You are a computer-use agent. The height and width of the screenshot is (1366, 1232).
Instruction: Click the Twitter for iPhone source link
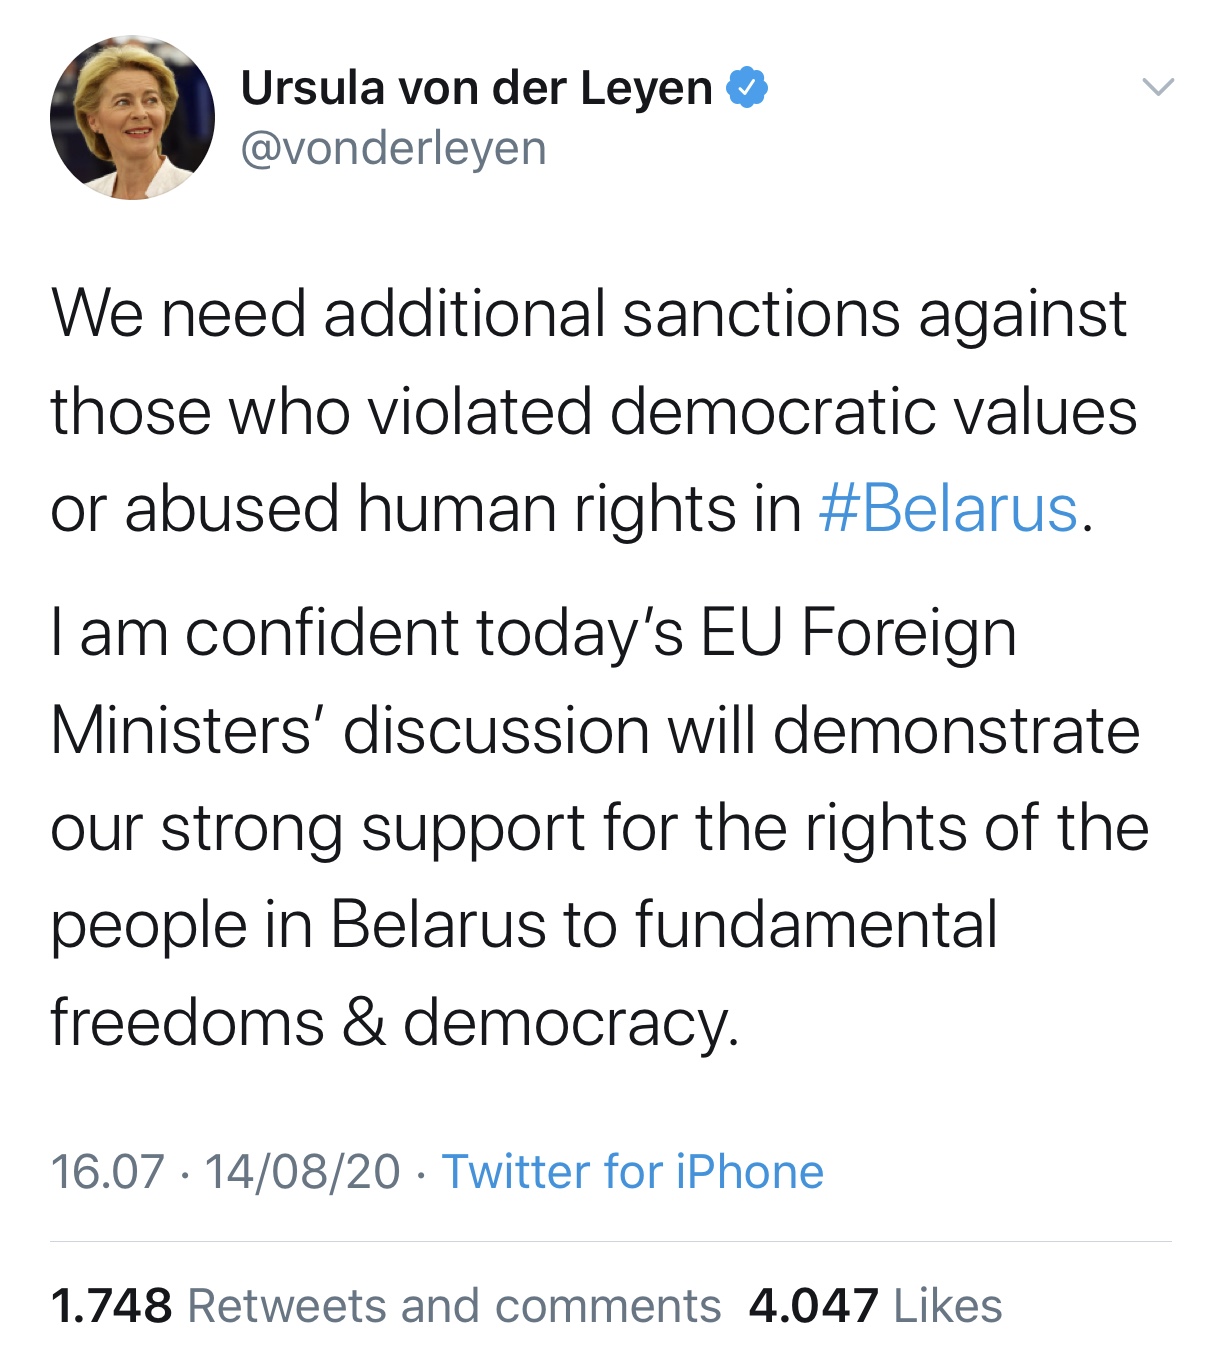coord(632,1172)
